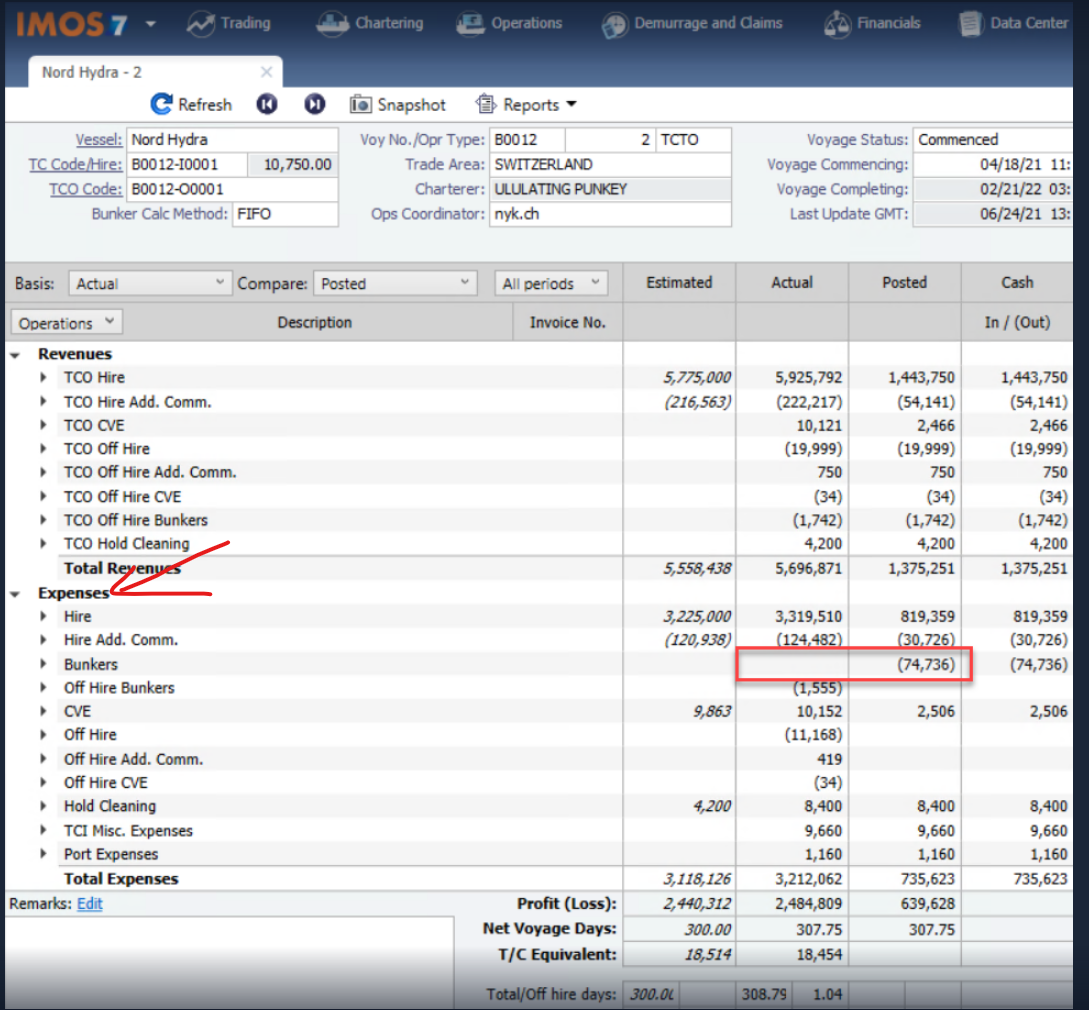Screen dimensions: 1089x1010
Task: Collapse the Revenues section
Action: click(16, 354)
